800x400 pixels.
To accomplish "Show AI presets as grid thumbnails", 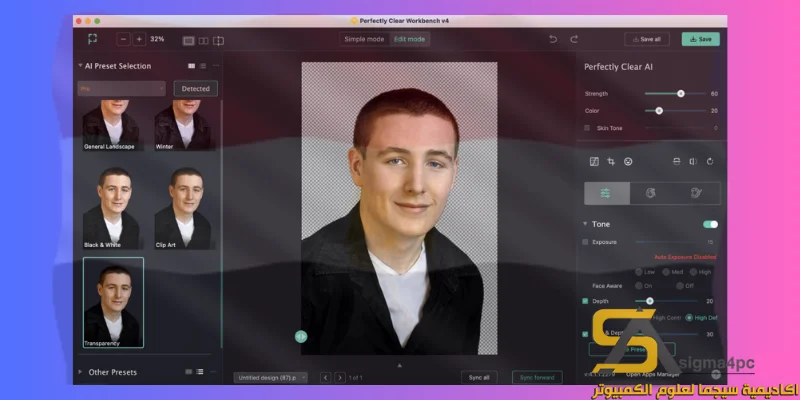I will point(191,66).
